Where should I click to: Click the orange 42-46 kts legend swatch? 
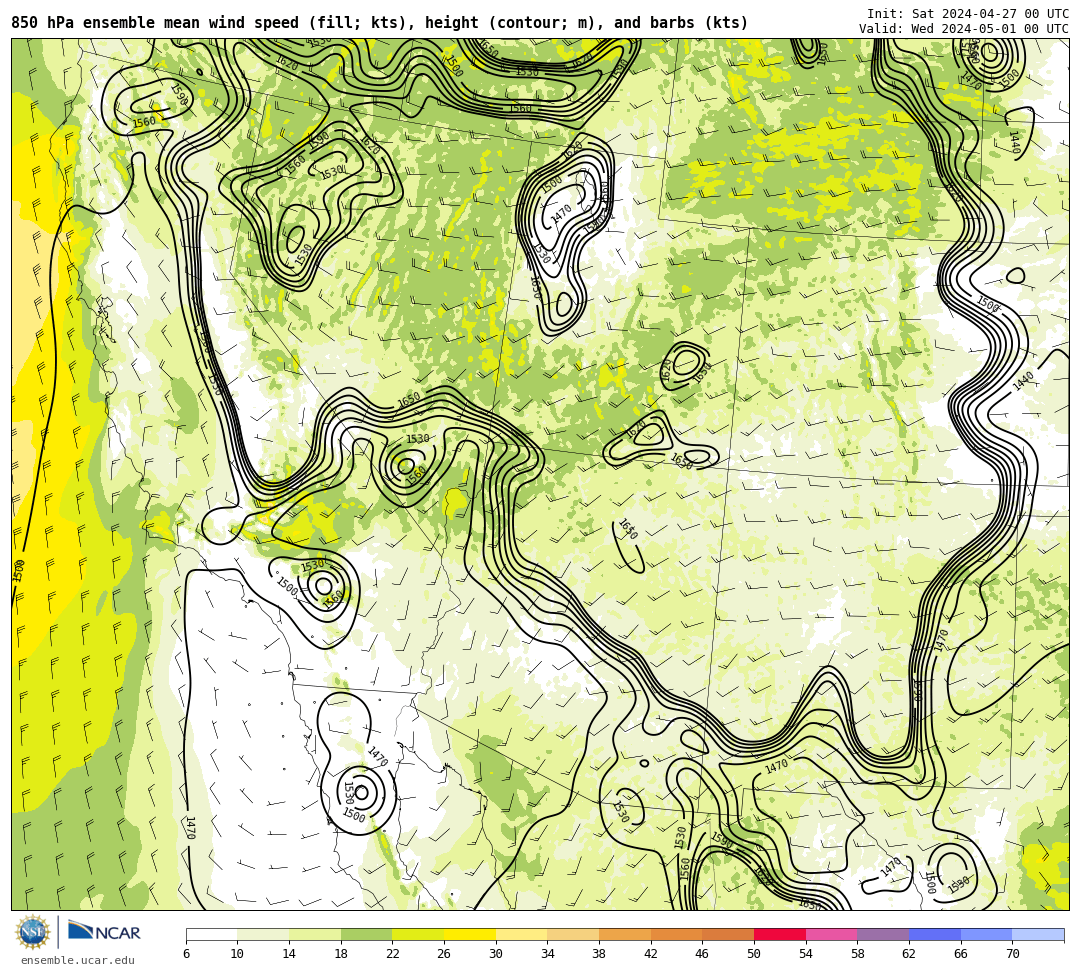(x=676, y=934)
